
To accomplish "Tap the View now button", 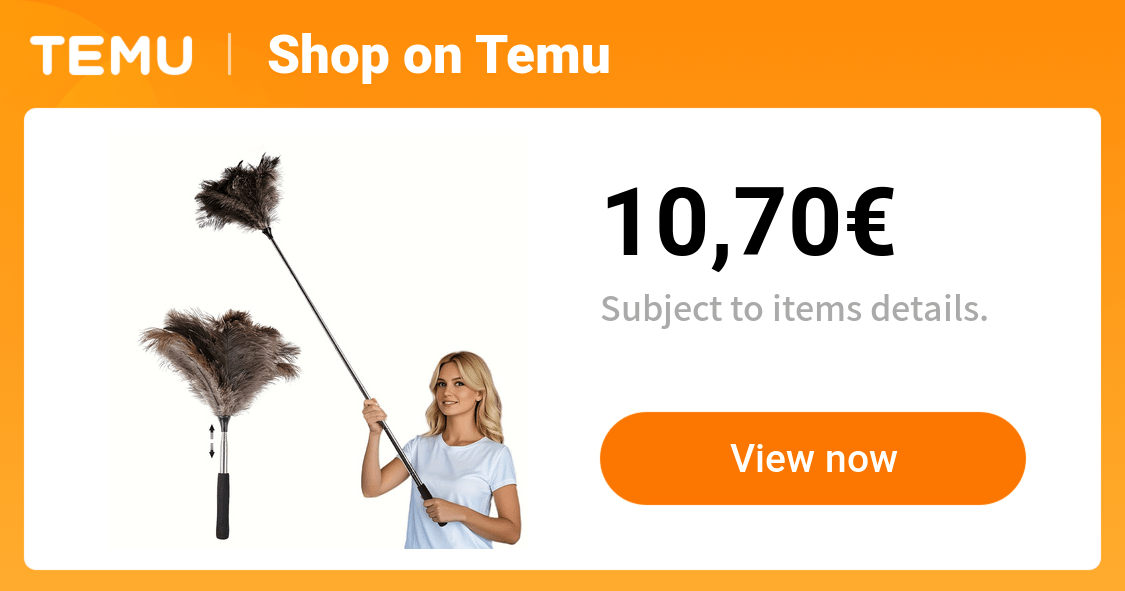I will pyautogui.click(x=813, y=458).
